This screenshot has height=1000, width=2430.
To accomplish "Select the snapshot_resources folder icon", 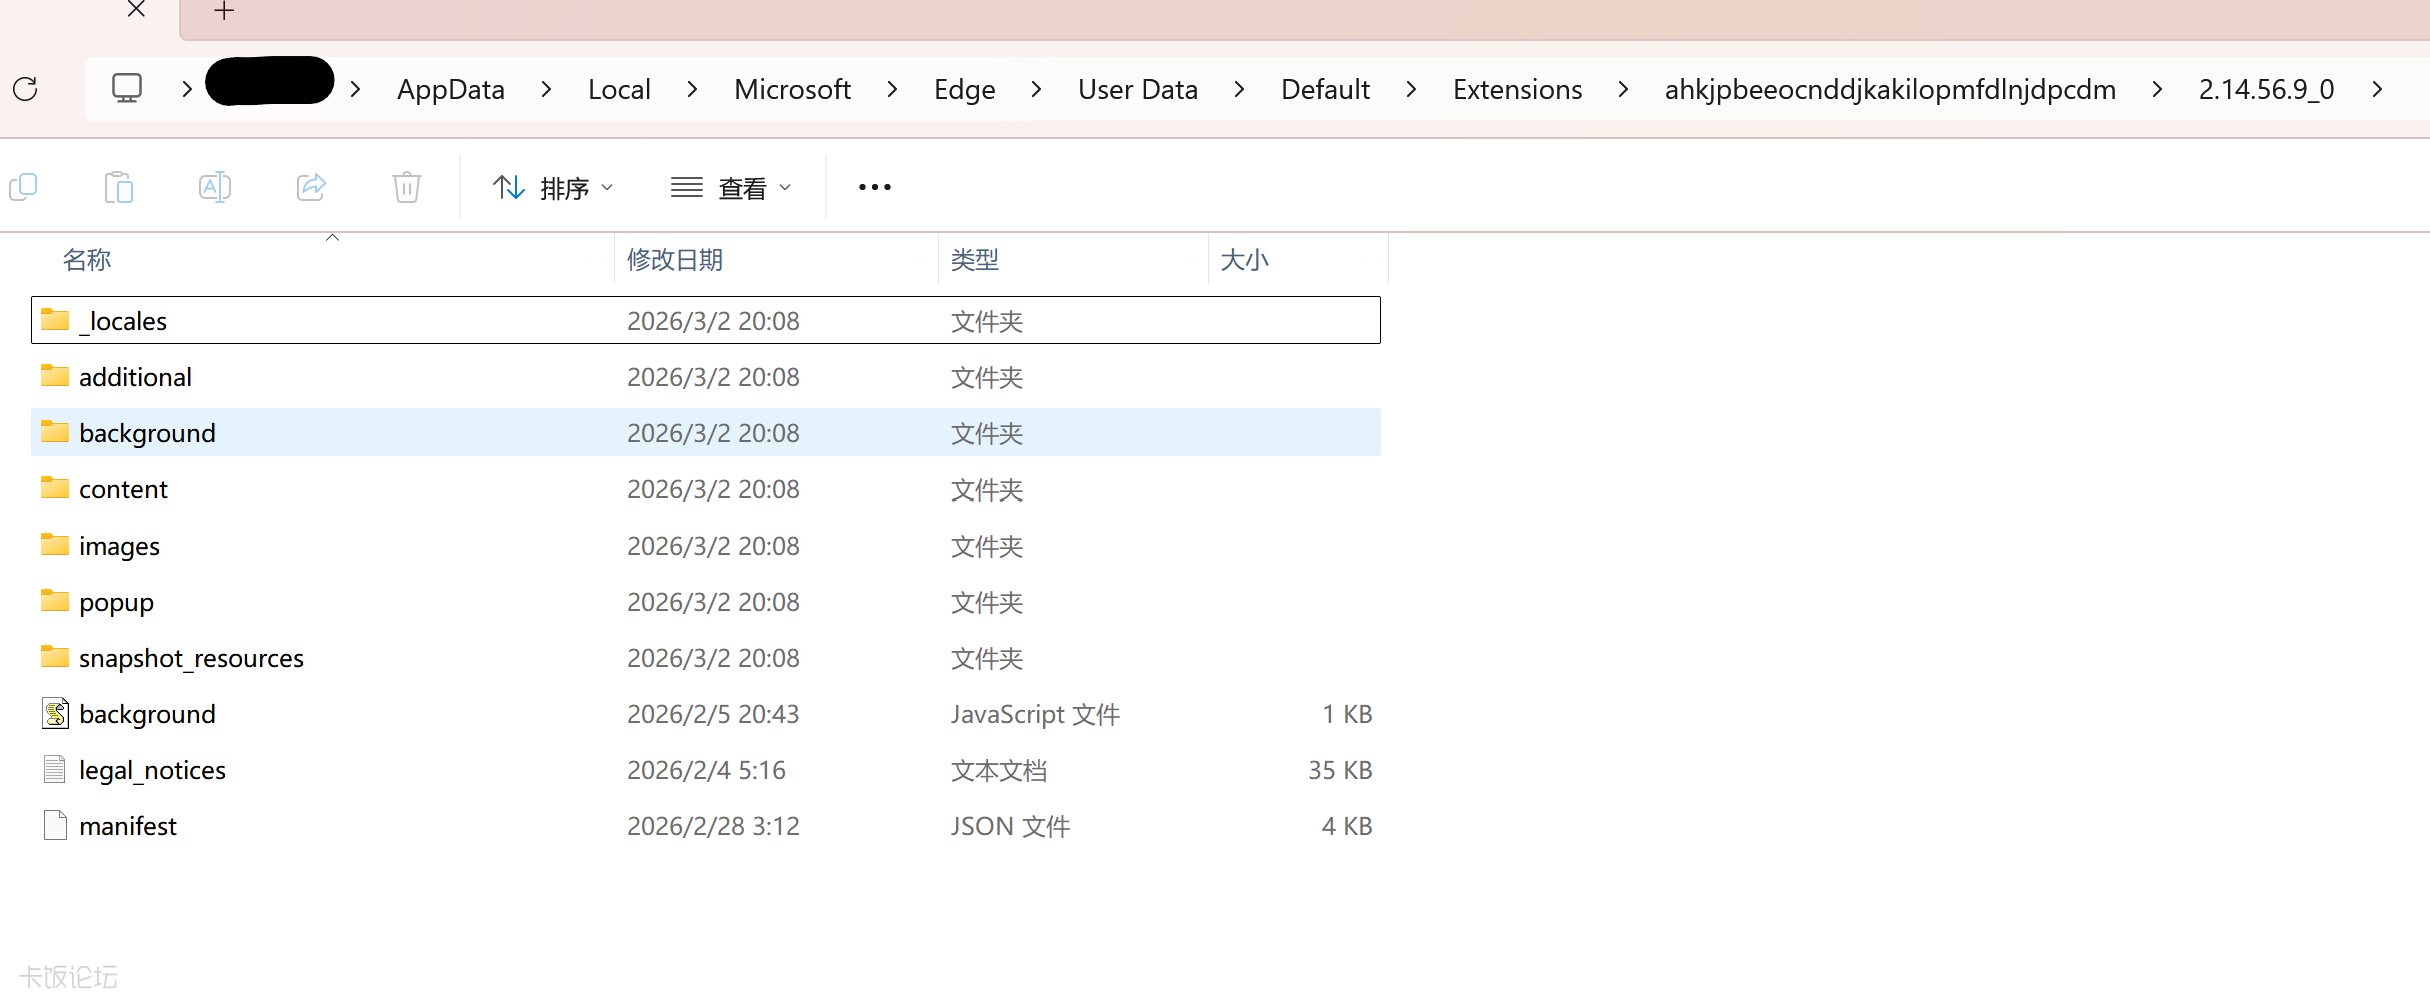I will [x=55, y=657].
